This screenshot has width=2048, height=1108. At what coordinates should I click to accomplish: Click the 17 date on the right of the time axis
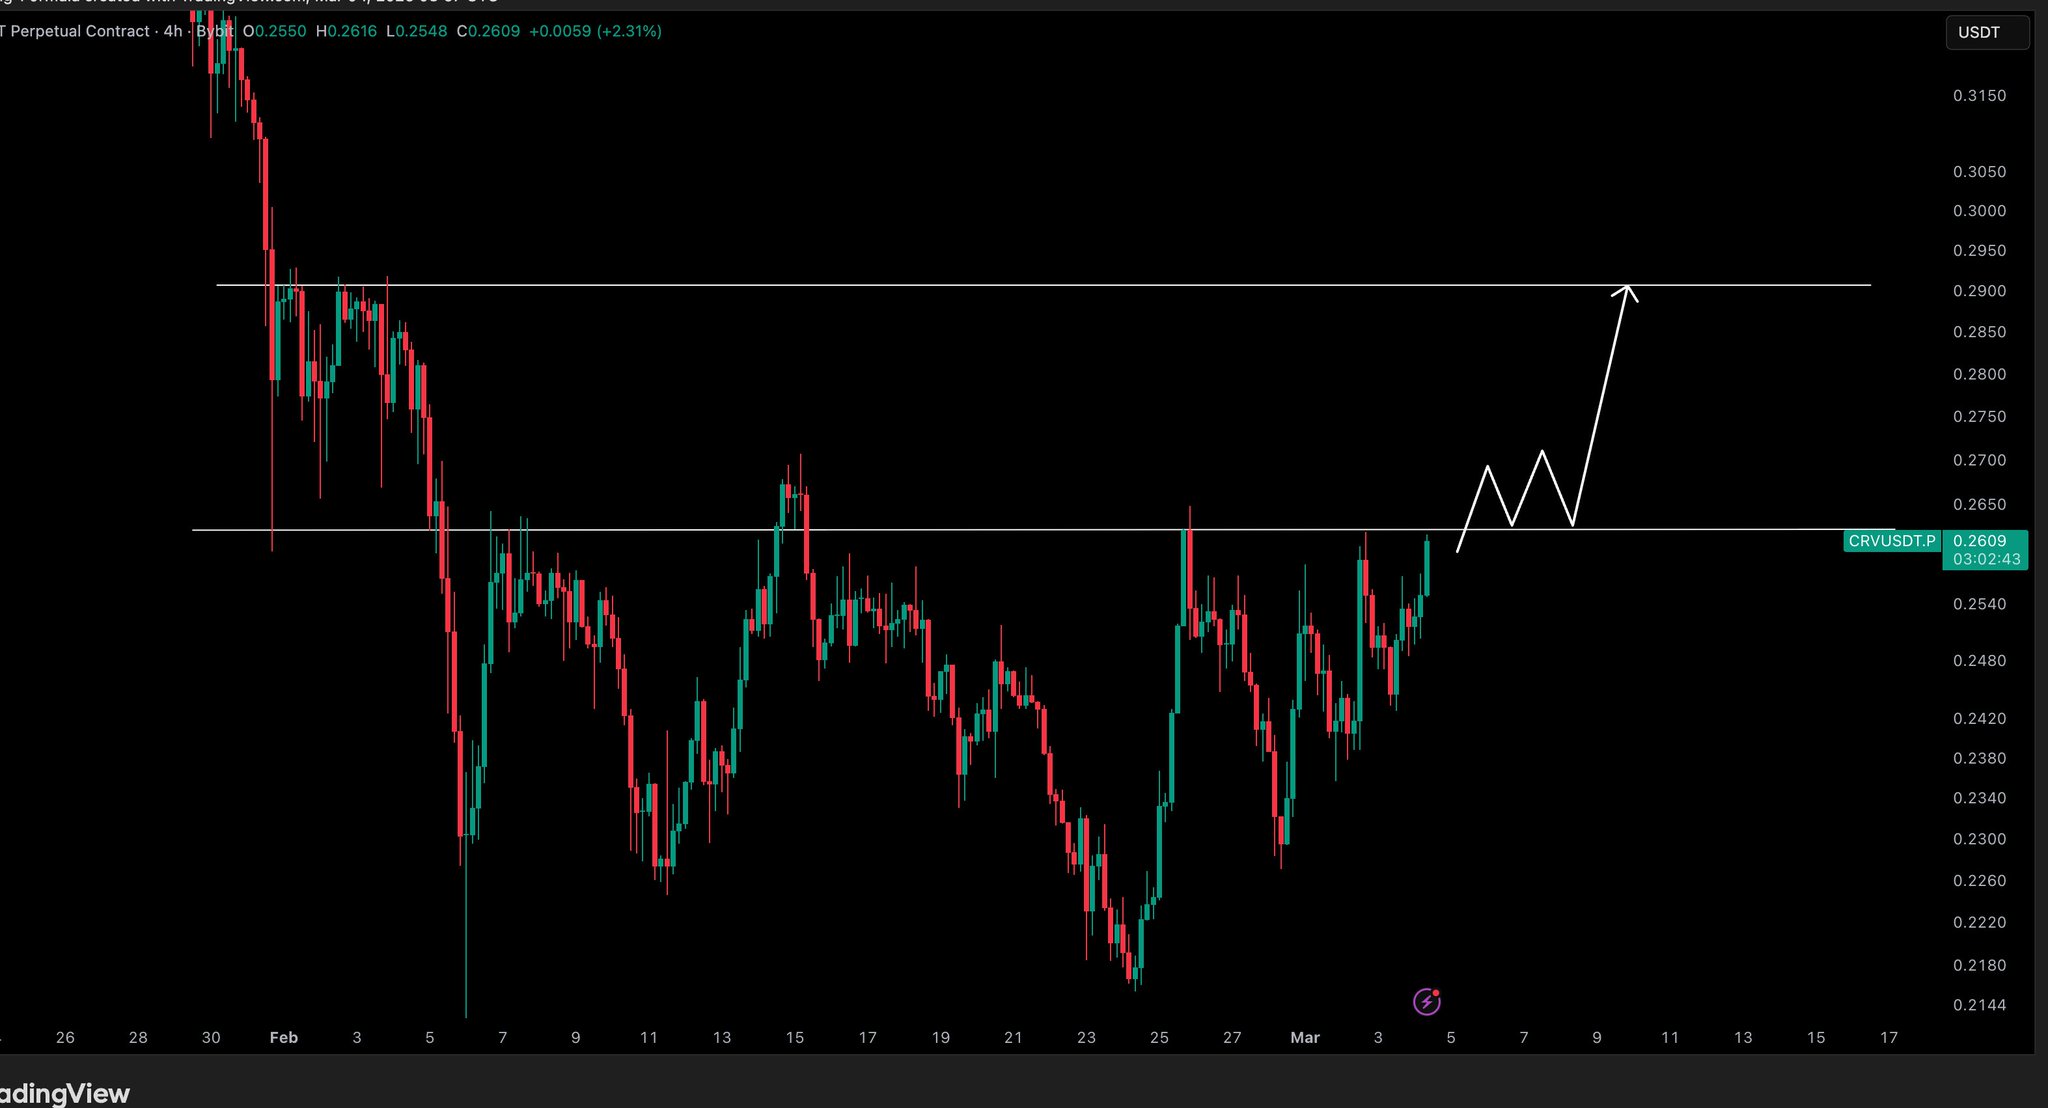(x=1888, y=1037)
